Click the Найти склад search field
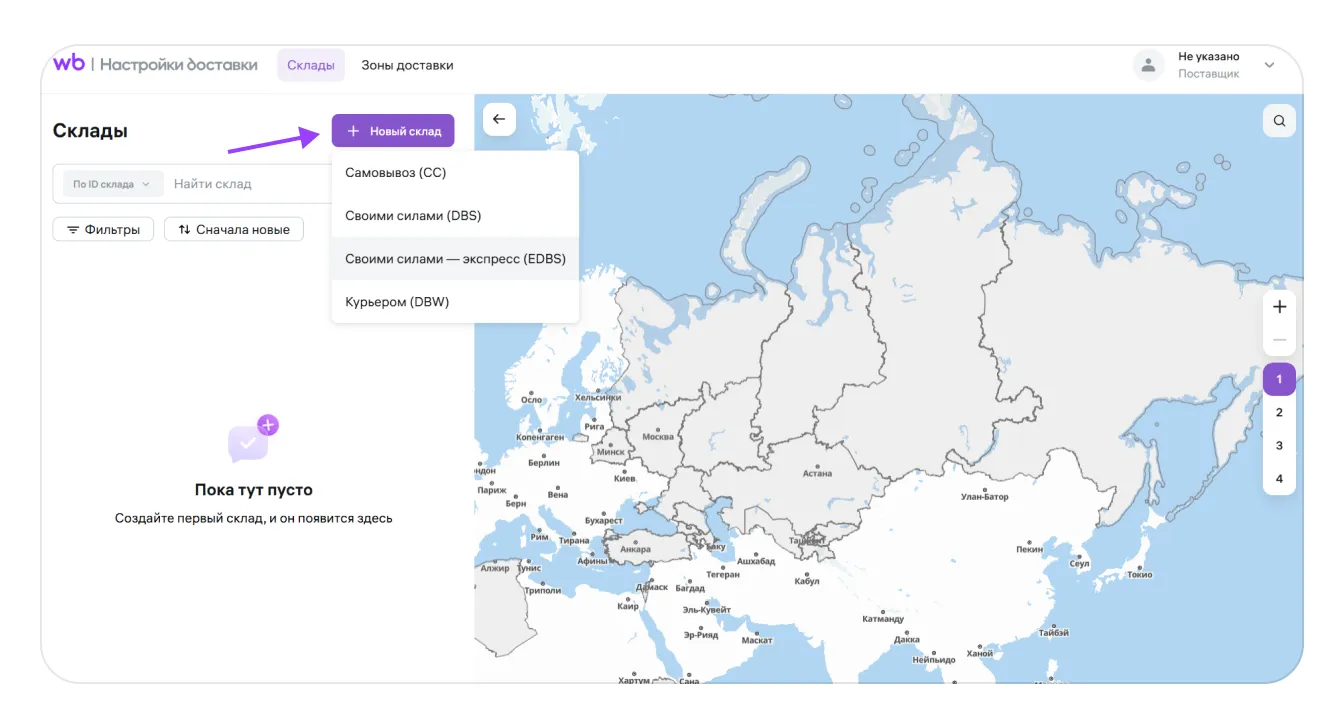Image resolution: width=1344 pixels, height=726 pixels. point(245,184)
